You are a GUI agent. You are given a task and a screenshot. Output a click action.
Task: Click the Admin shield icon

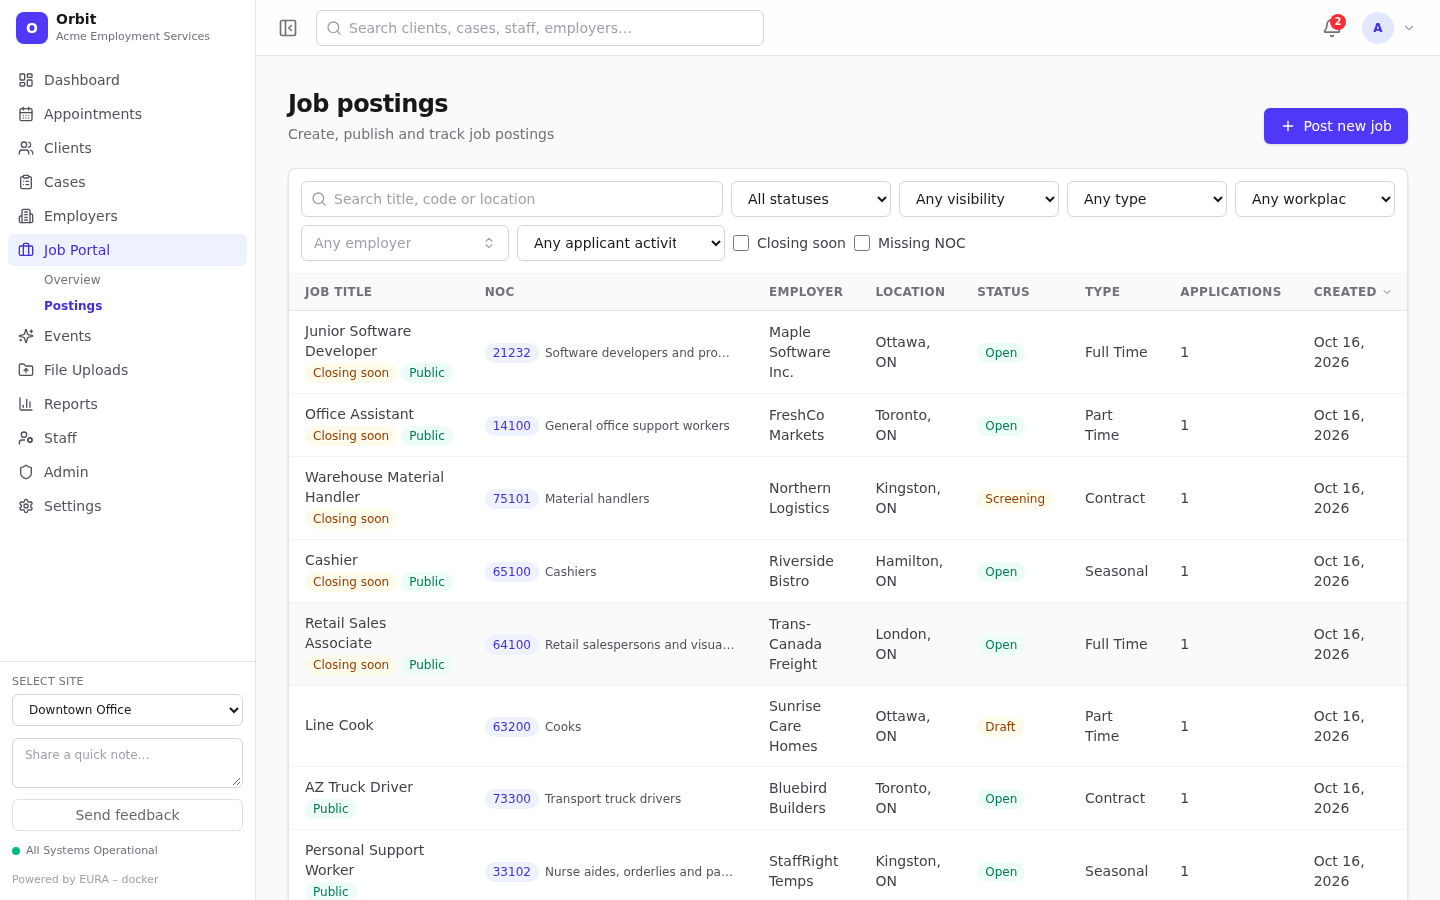[x=26, y=472]
